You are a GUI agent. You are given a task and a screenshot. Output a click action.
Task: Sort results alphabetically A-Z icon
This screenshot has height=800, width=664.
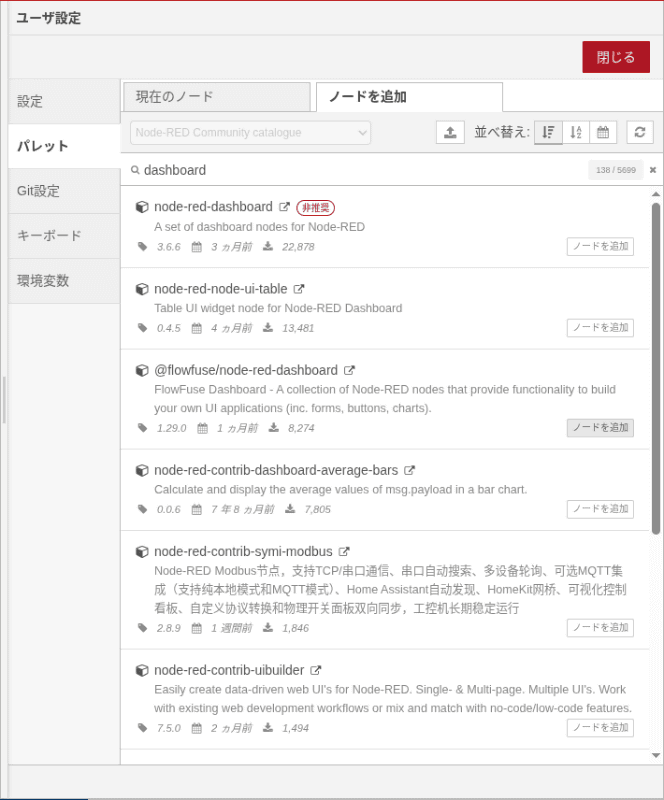click(576, 133)
